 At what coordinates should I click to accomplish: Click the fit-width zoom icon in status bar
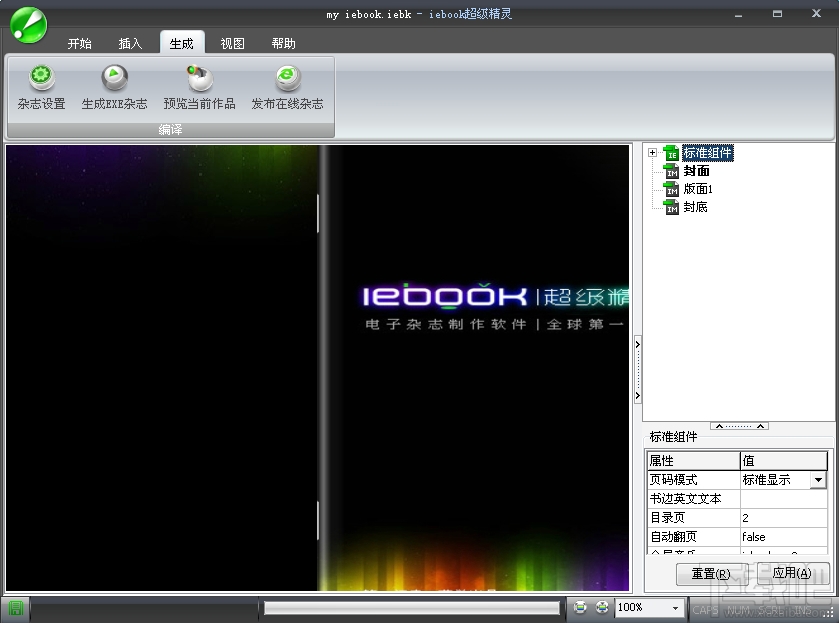(x=579, y=607)
